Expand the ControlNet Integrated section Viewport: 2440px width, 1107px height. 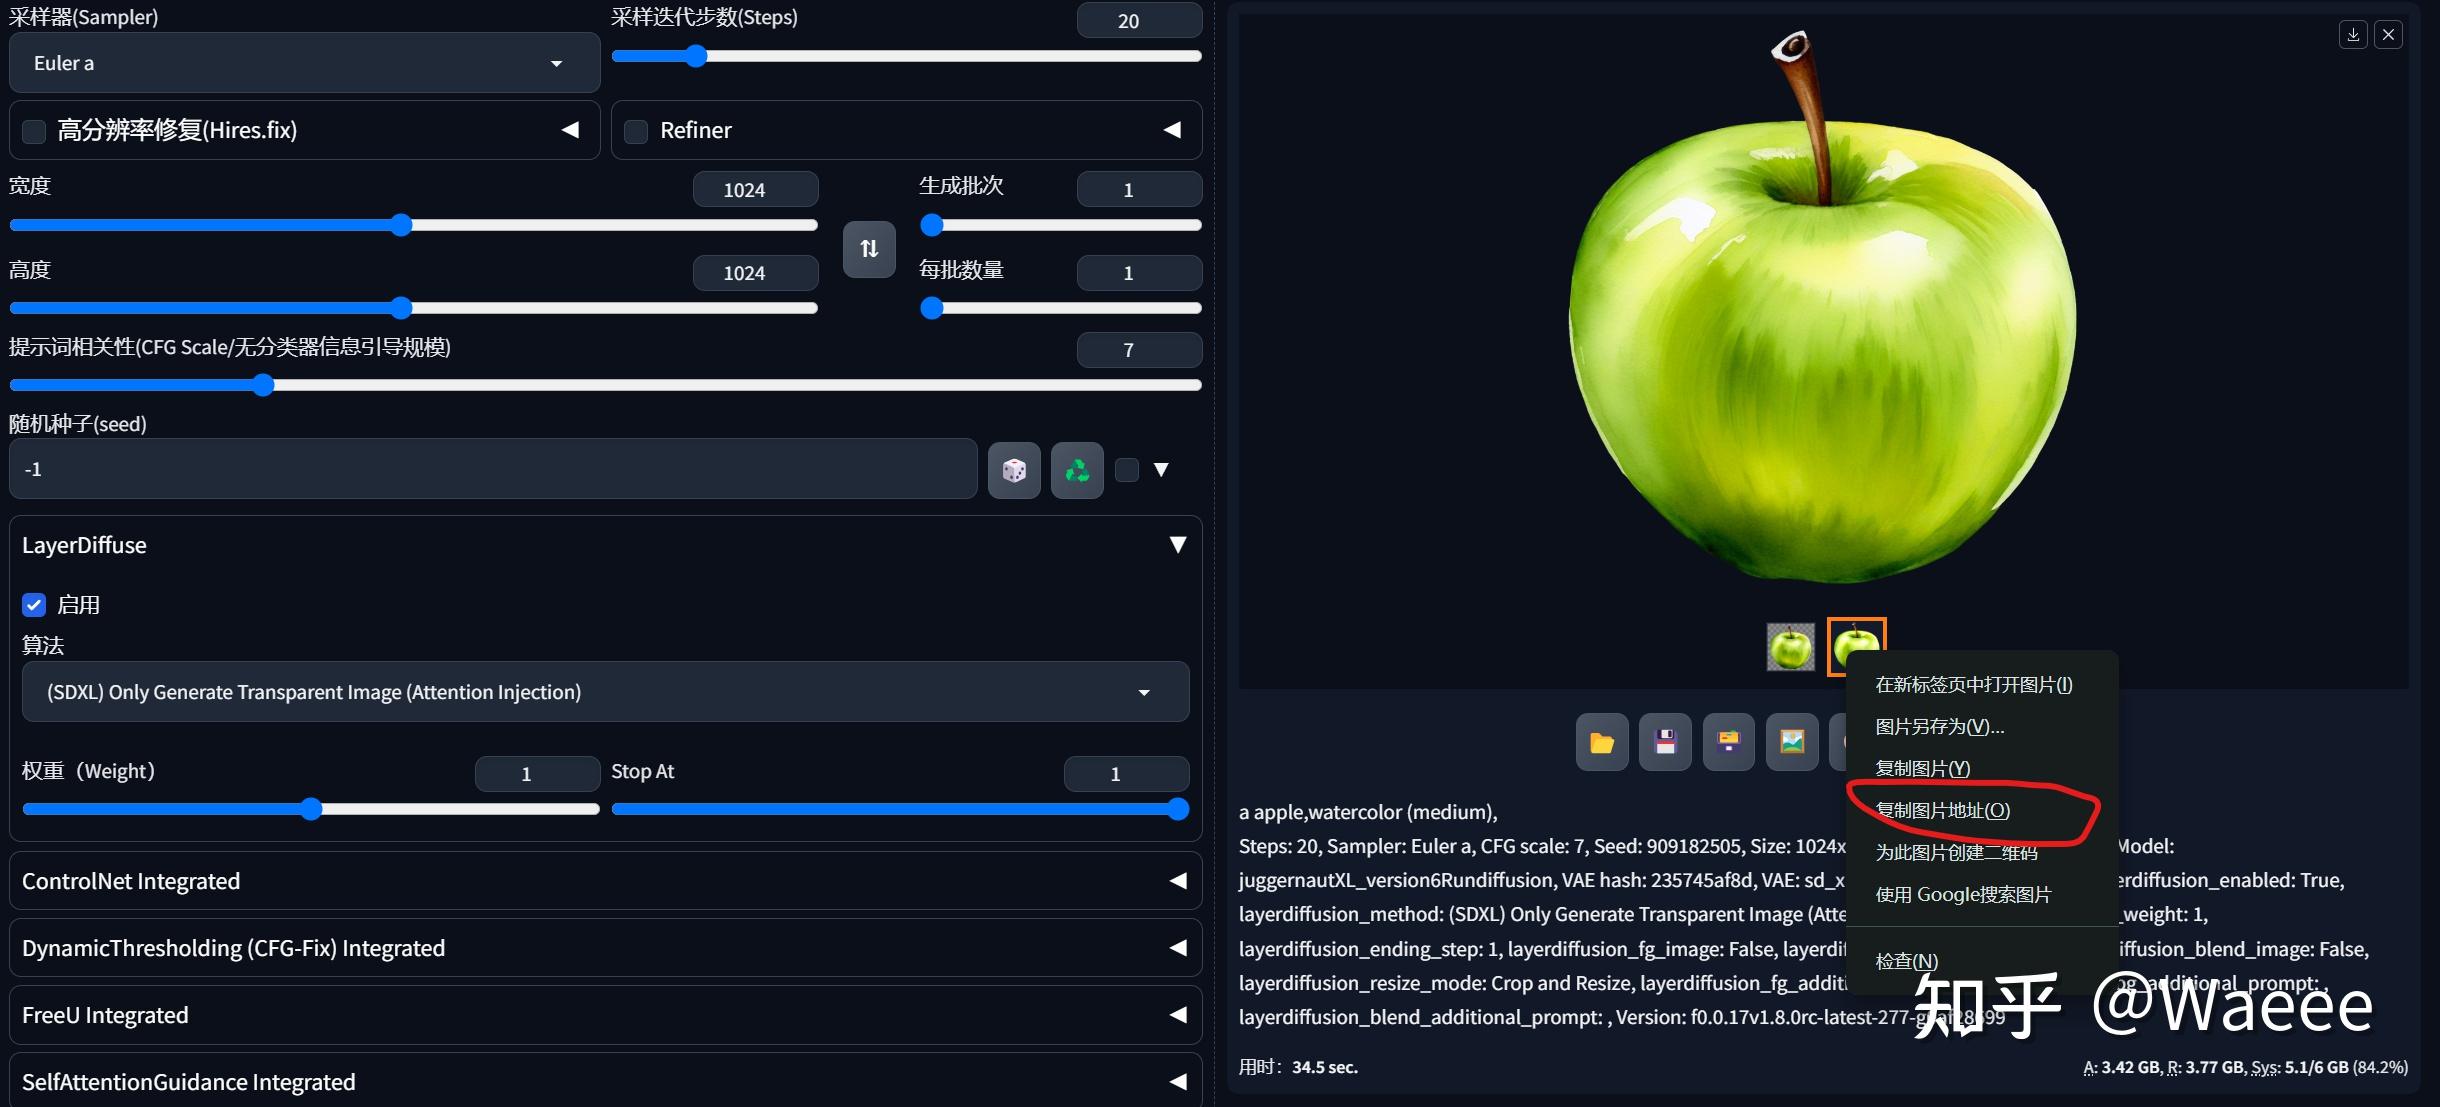click(605, 881)
